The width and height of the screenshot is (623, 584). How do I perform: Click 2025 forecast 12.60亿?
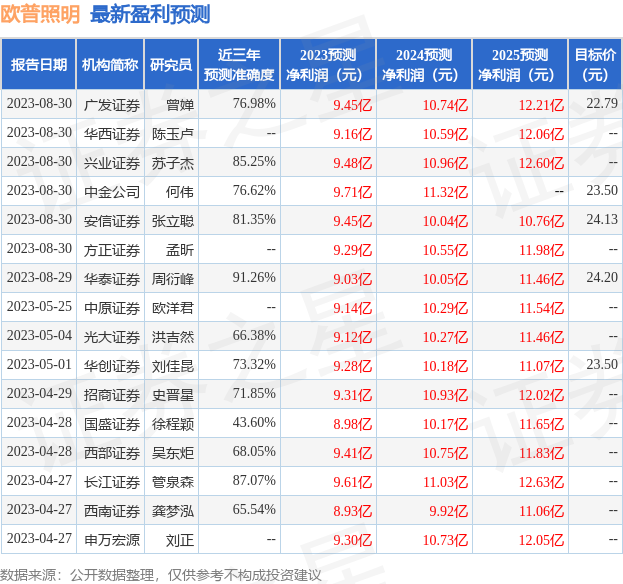tap(541, 163)
